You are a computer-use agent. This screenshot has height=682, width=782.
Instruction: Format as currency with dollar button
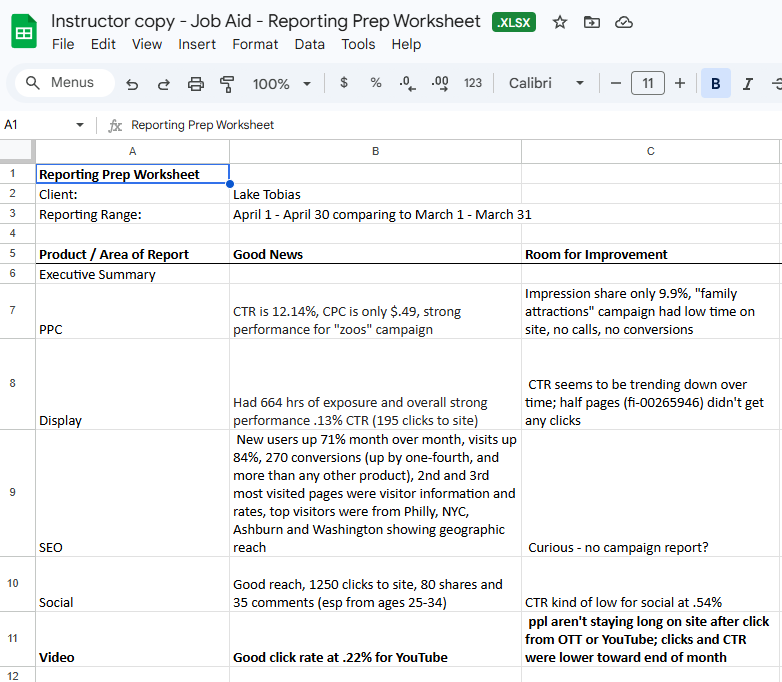344,83
